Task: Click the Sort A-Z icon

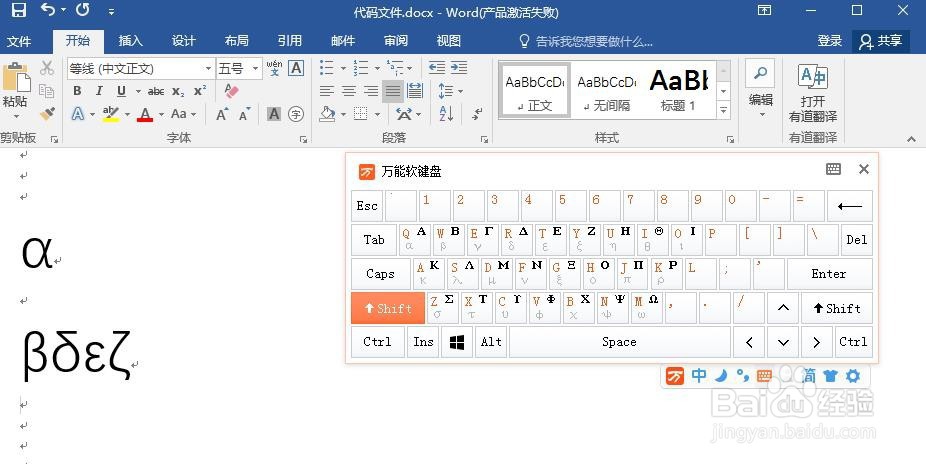Action: [446, 113]
